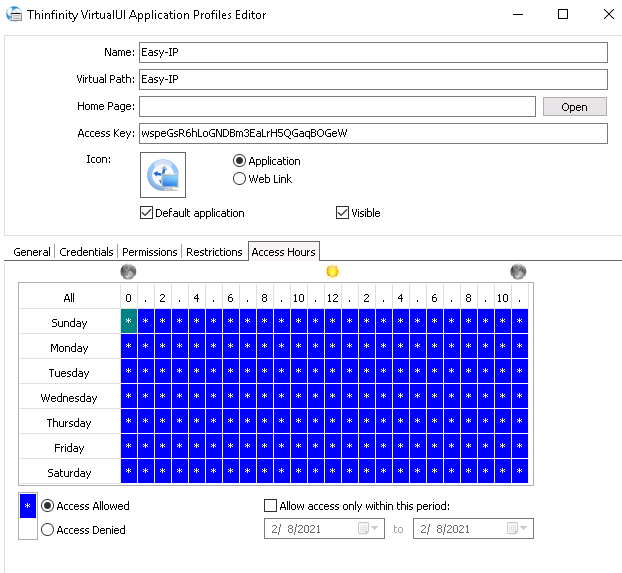This screenshot has width=622, height=573.
Task: Switch to the Restrictions tab
Action: coord(214,252)
